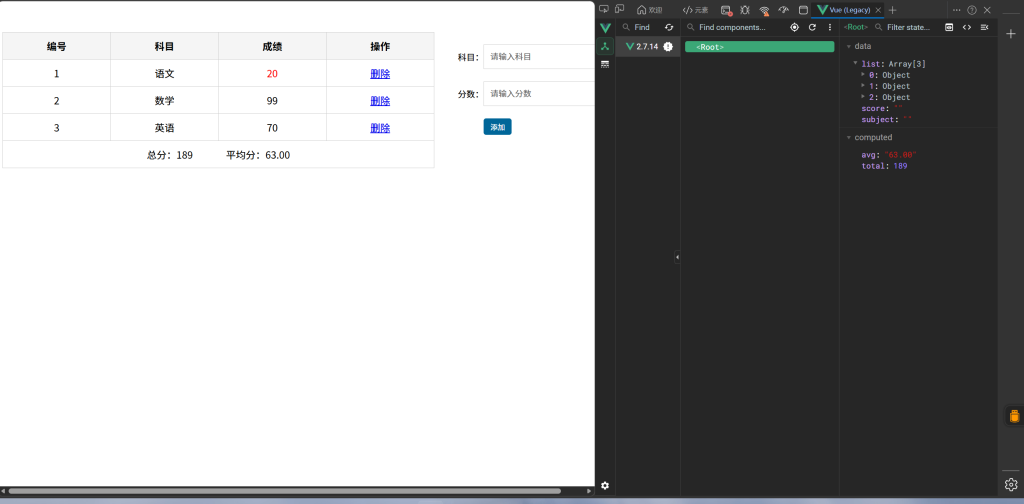Click the 平均分：63.00 text
This screenshot has height=504, width=1024.
click(x=258, y=155)
